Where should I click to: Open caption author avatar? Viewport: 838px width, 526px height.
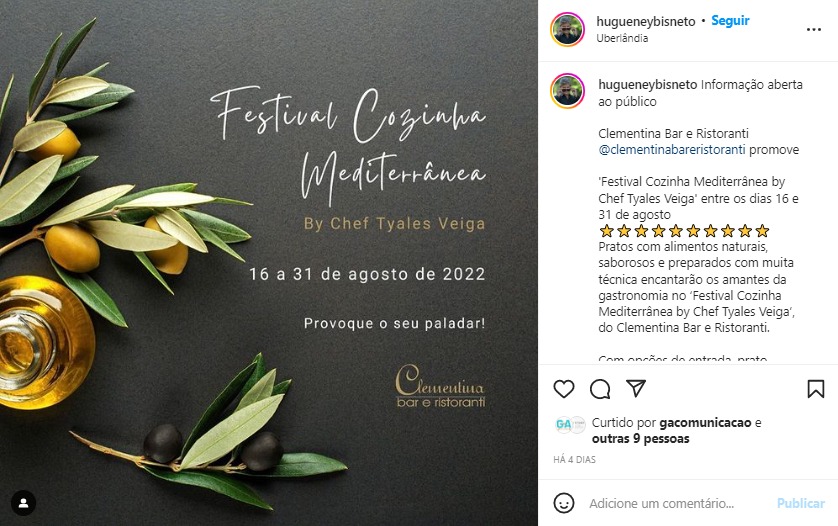[x=567, y=91]
